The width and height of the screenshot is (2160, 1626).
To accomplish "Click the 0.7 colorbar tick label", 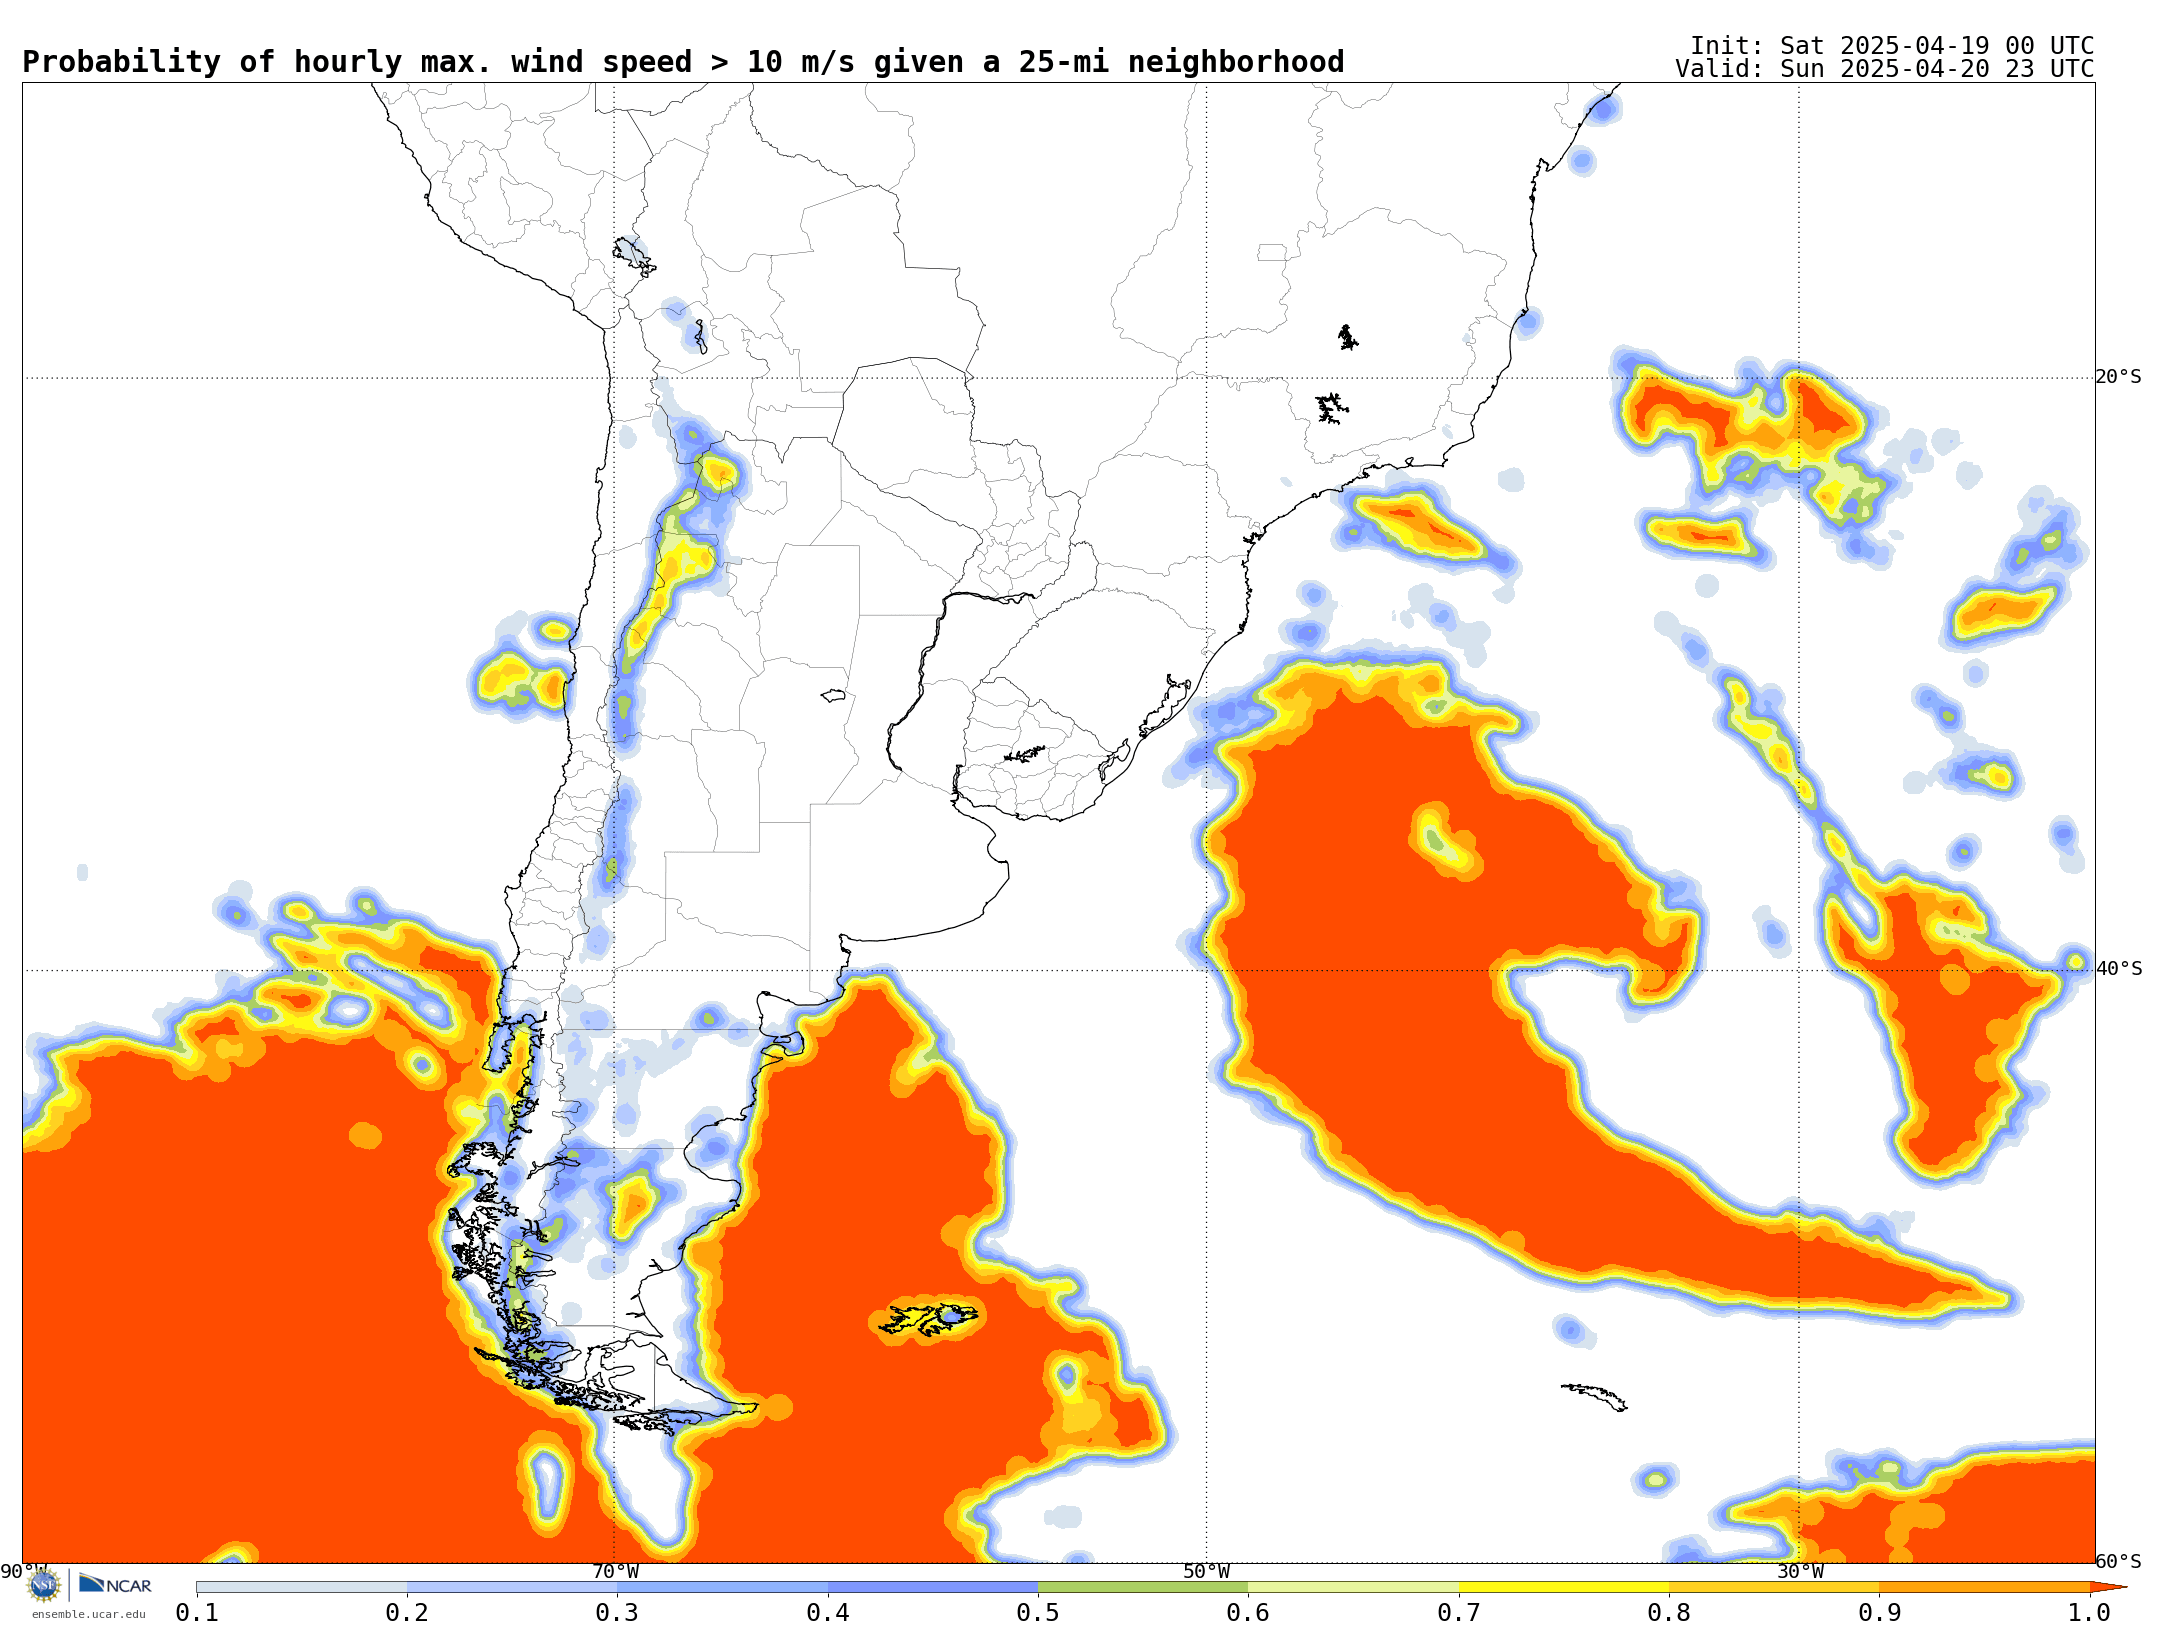I will tap(1459, 1613).
